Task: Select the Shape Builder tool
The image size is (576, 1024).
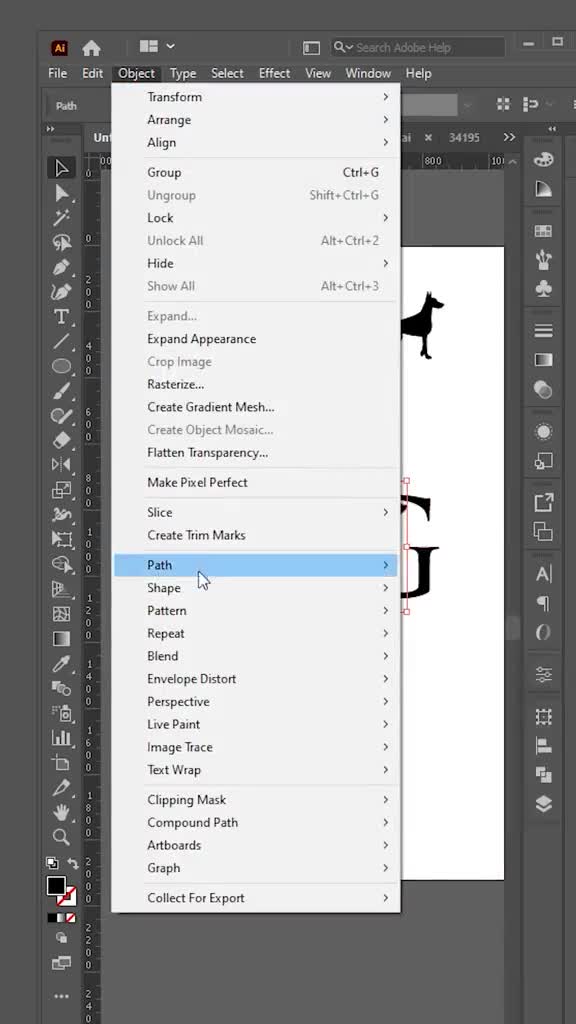Action: (x=61, y=564)
